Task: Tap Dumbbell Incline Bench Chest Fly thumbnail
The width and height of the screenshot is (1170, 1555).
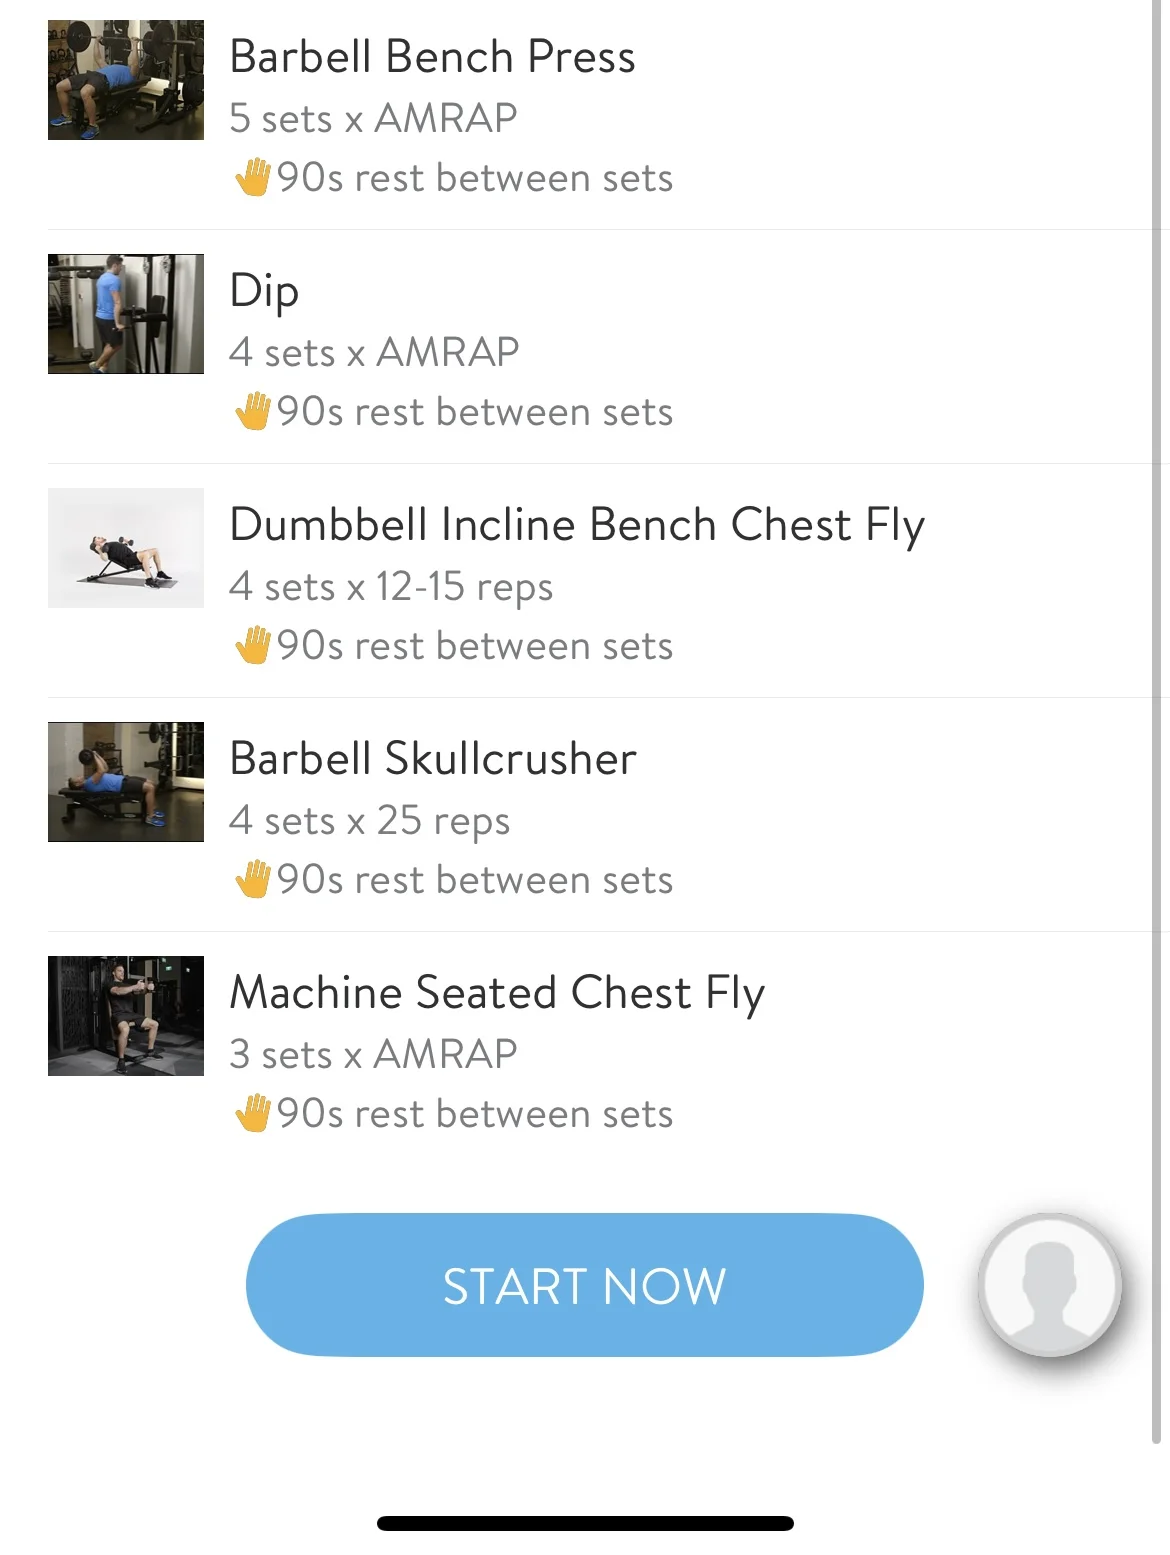Action: (x=126, y=548)
